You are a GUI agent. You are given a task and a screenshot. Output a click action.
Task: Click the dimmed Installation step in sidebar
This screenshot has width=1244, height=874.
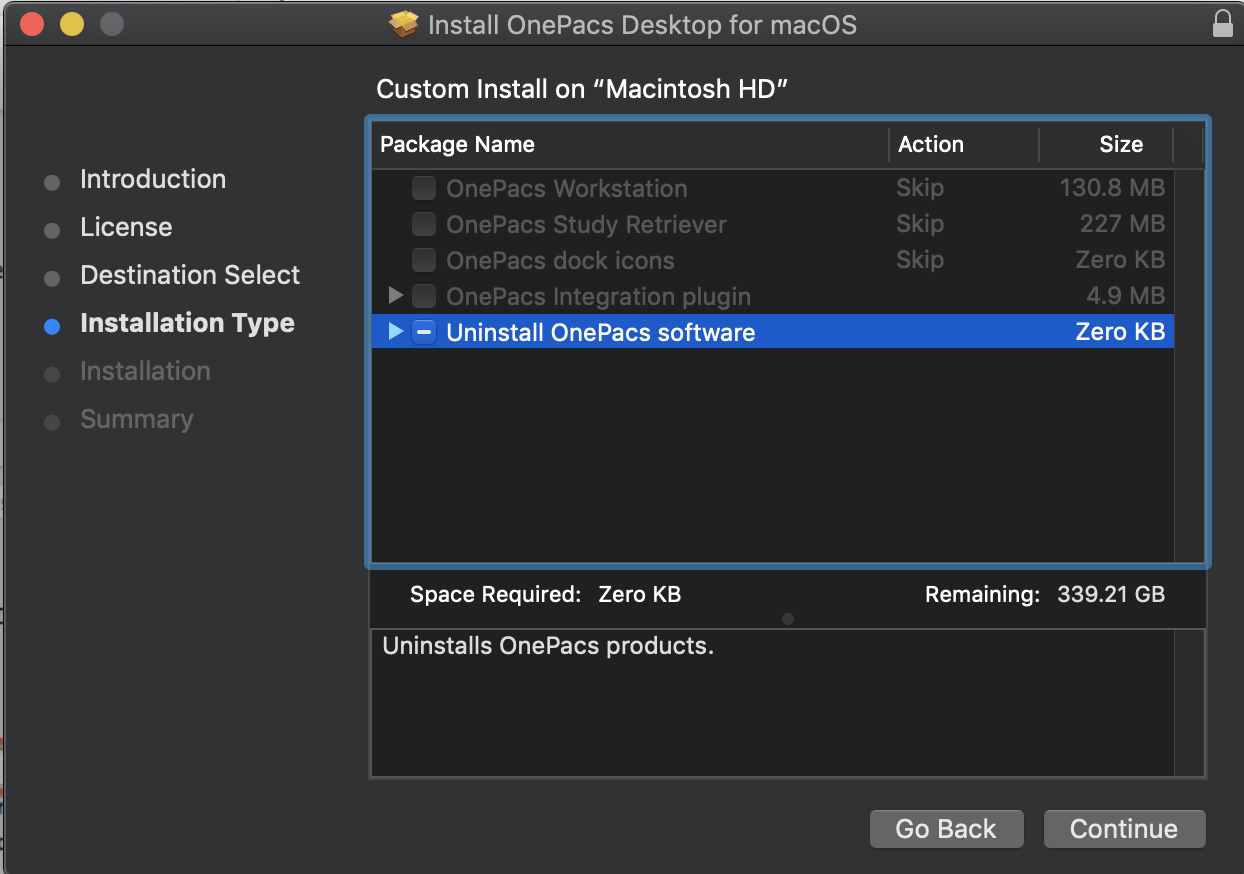click(x=145, y=371)
